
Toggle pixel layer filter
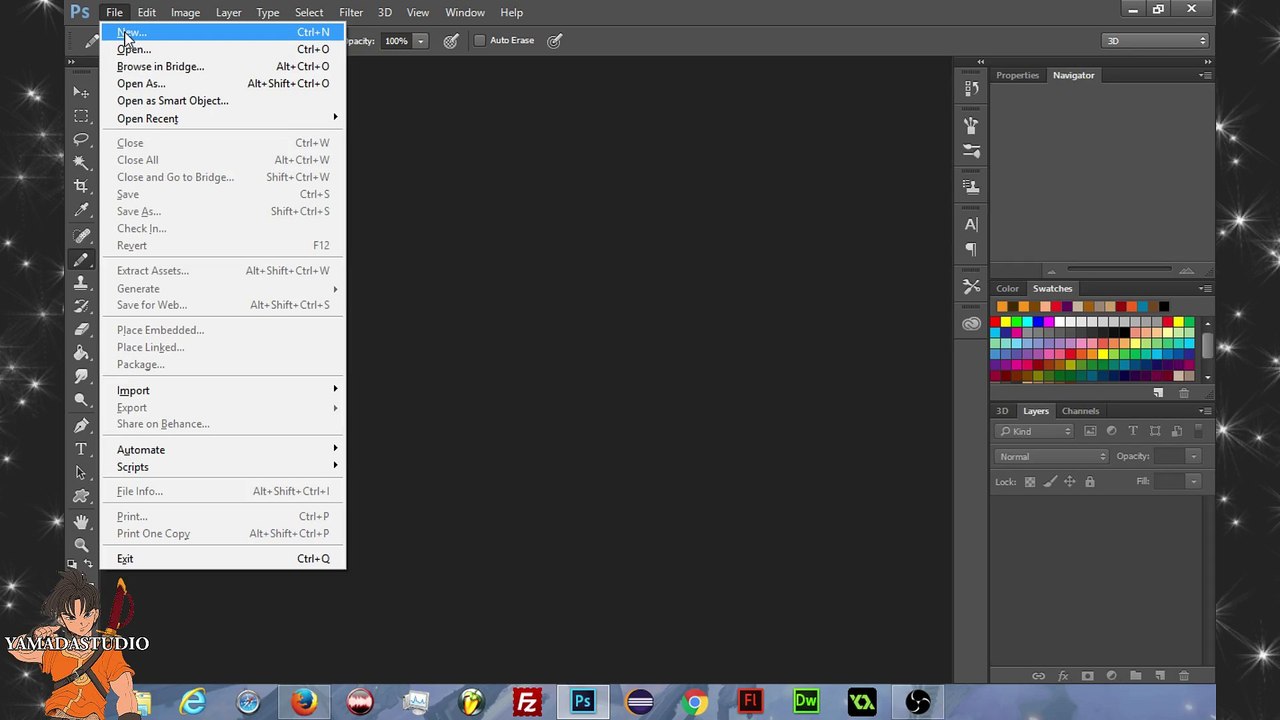point(1090,431)
